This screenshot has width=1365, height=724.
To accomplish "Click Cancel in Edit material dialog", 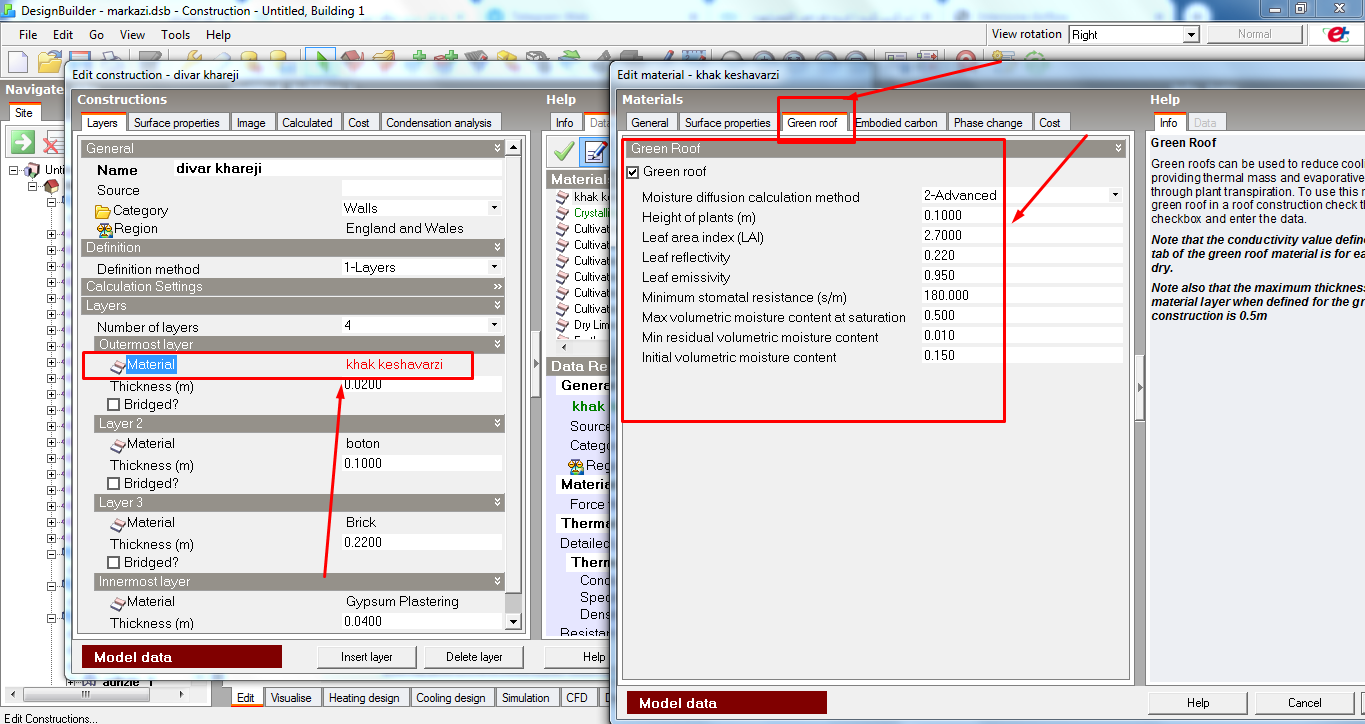I will [x=1305, y=703].
